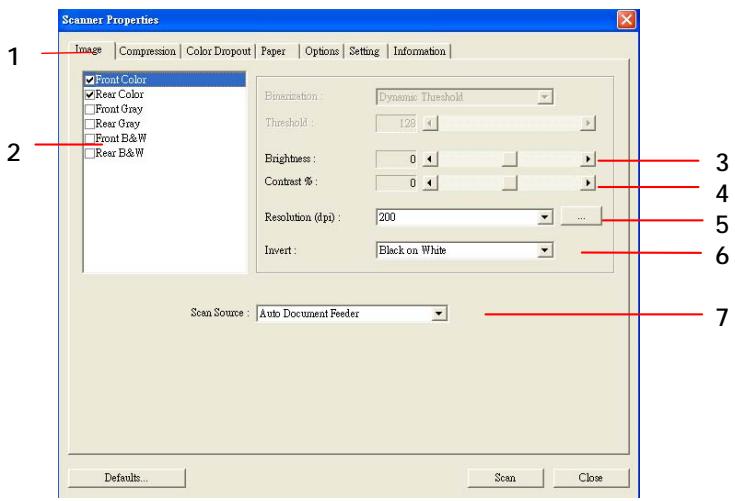
Task: Uncheck the Rear Color checkbox
Action: point(90,95)
